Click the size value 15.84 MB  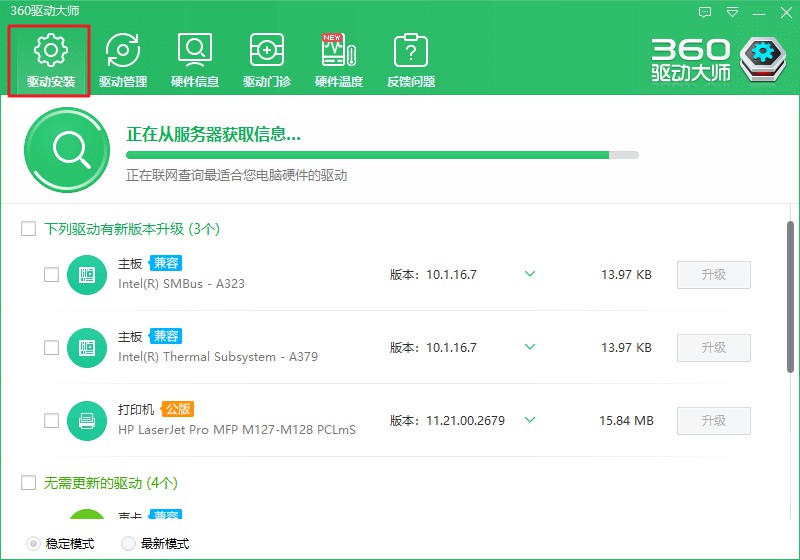click(627, 421)
